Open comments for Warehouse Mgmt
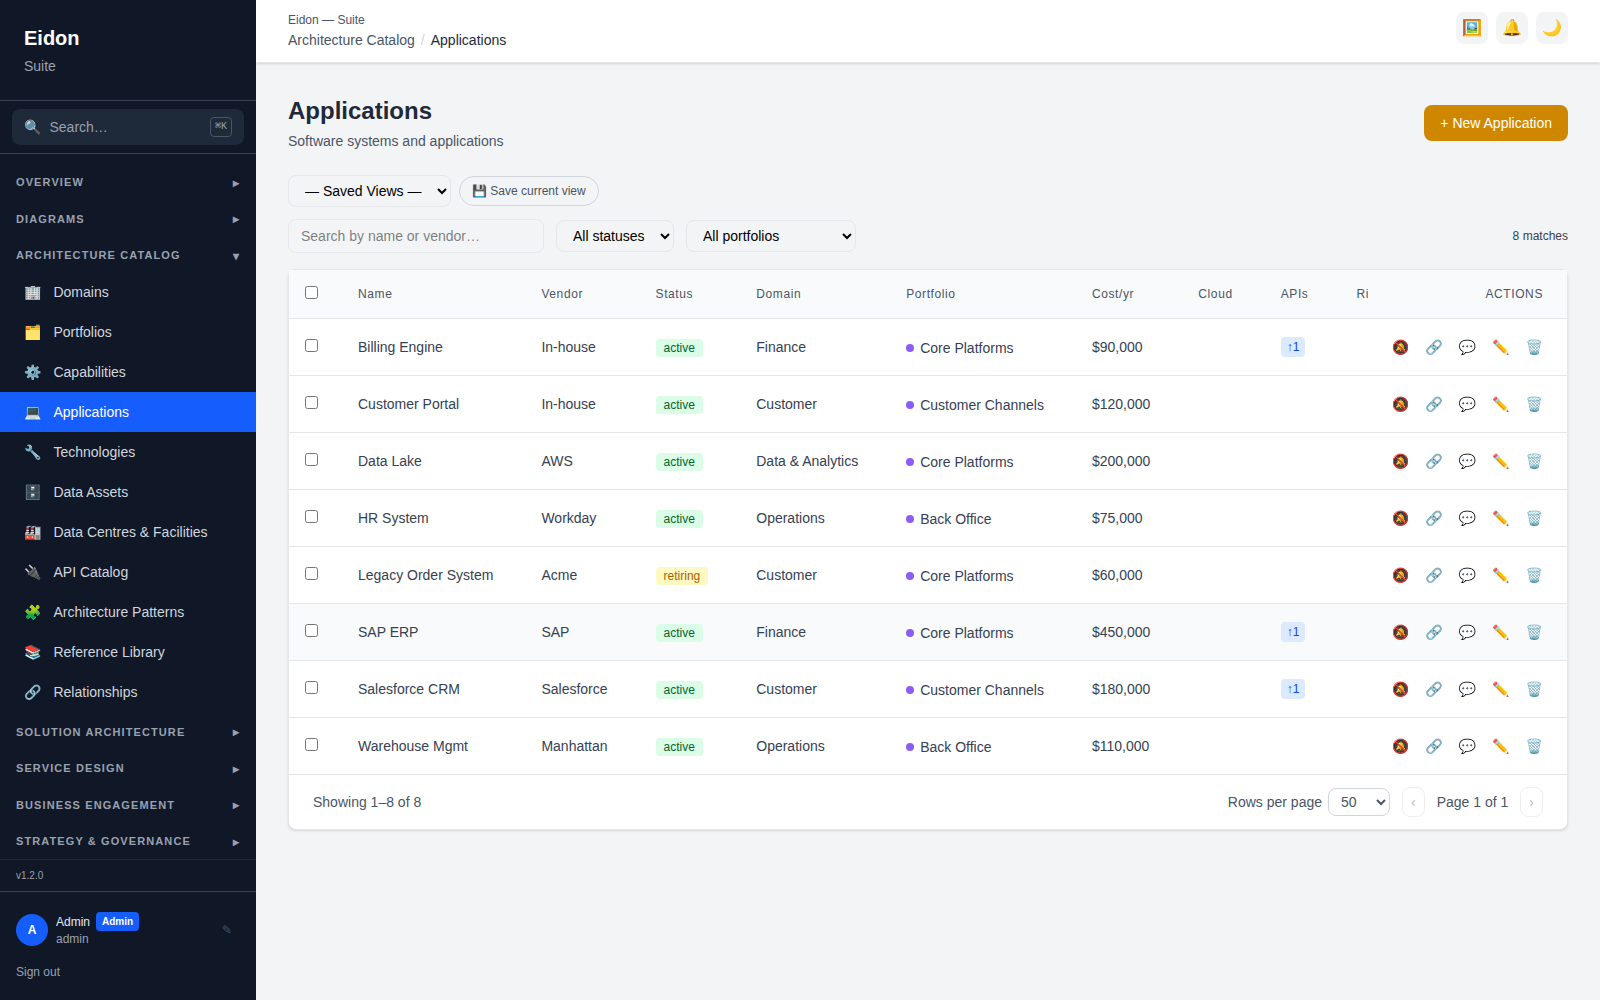The image size is (1600, 1000). [1467, 746]
